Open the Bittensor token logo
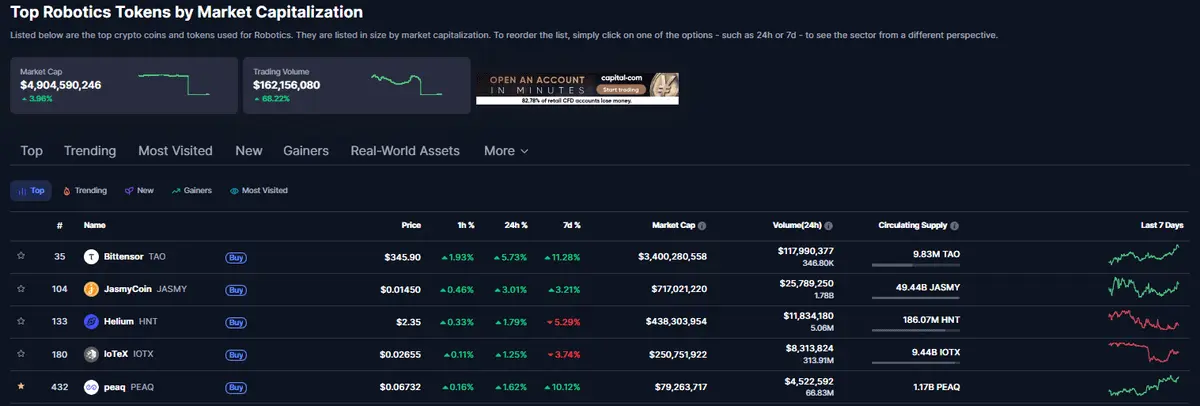The width and height of the screenshot is (1200, 406). point(91,257)
